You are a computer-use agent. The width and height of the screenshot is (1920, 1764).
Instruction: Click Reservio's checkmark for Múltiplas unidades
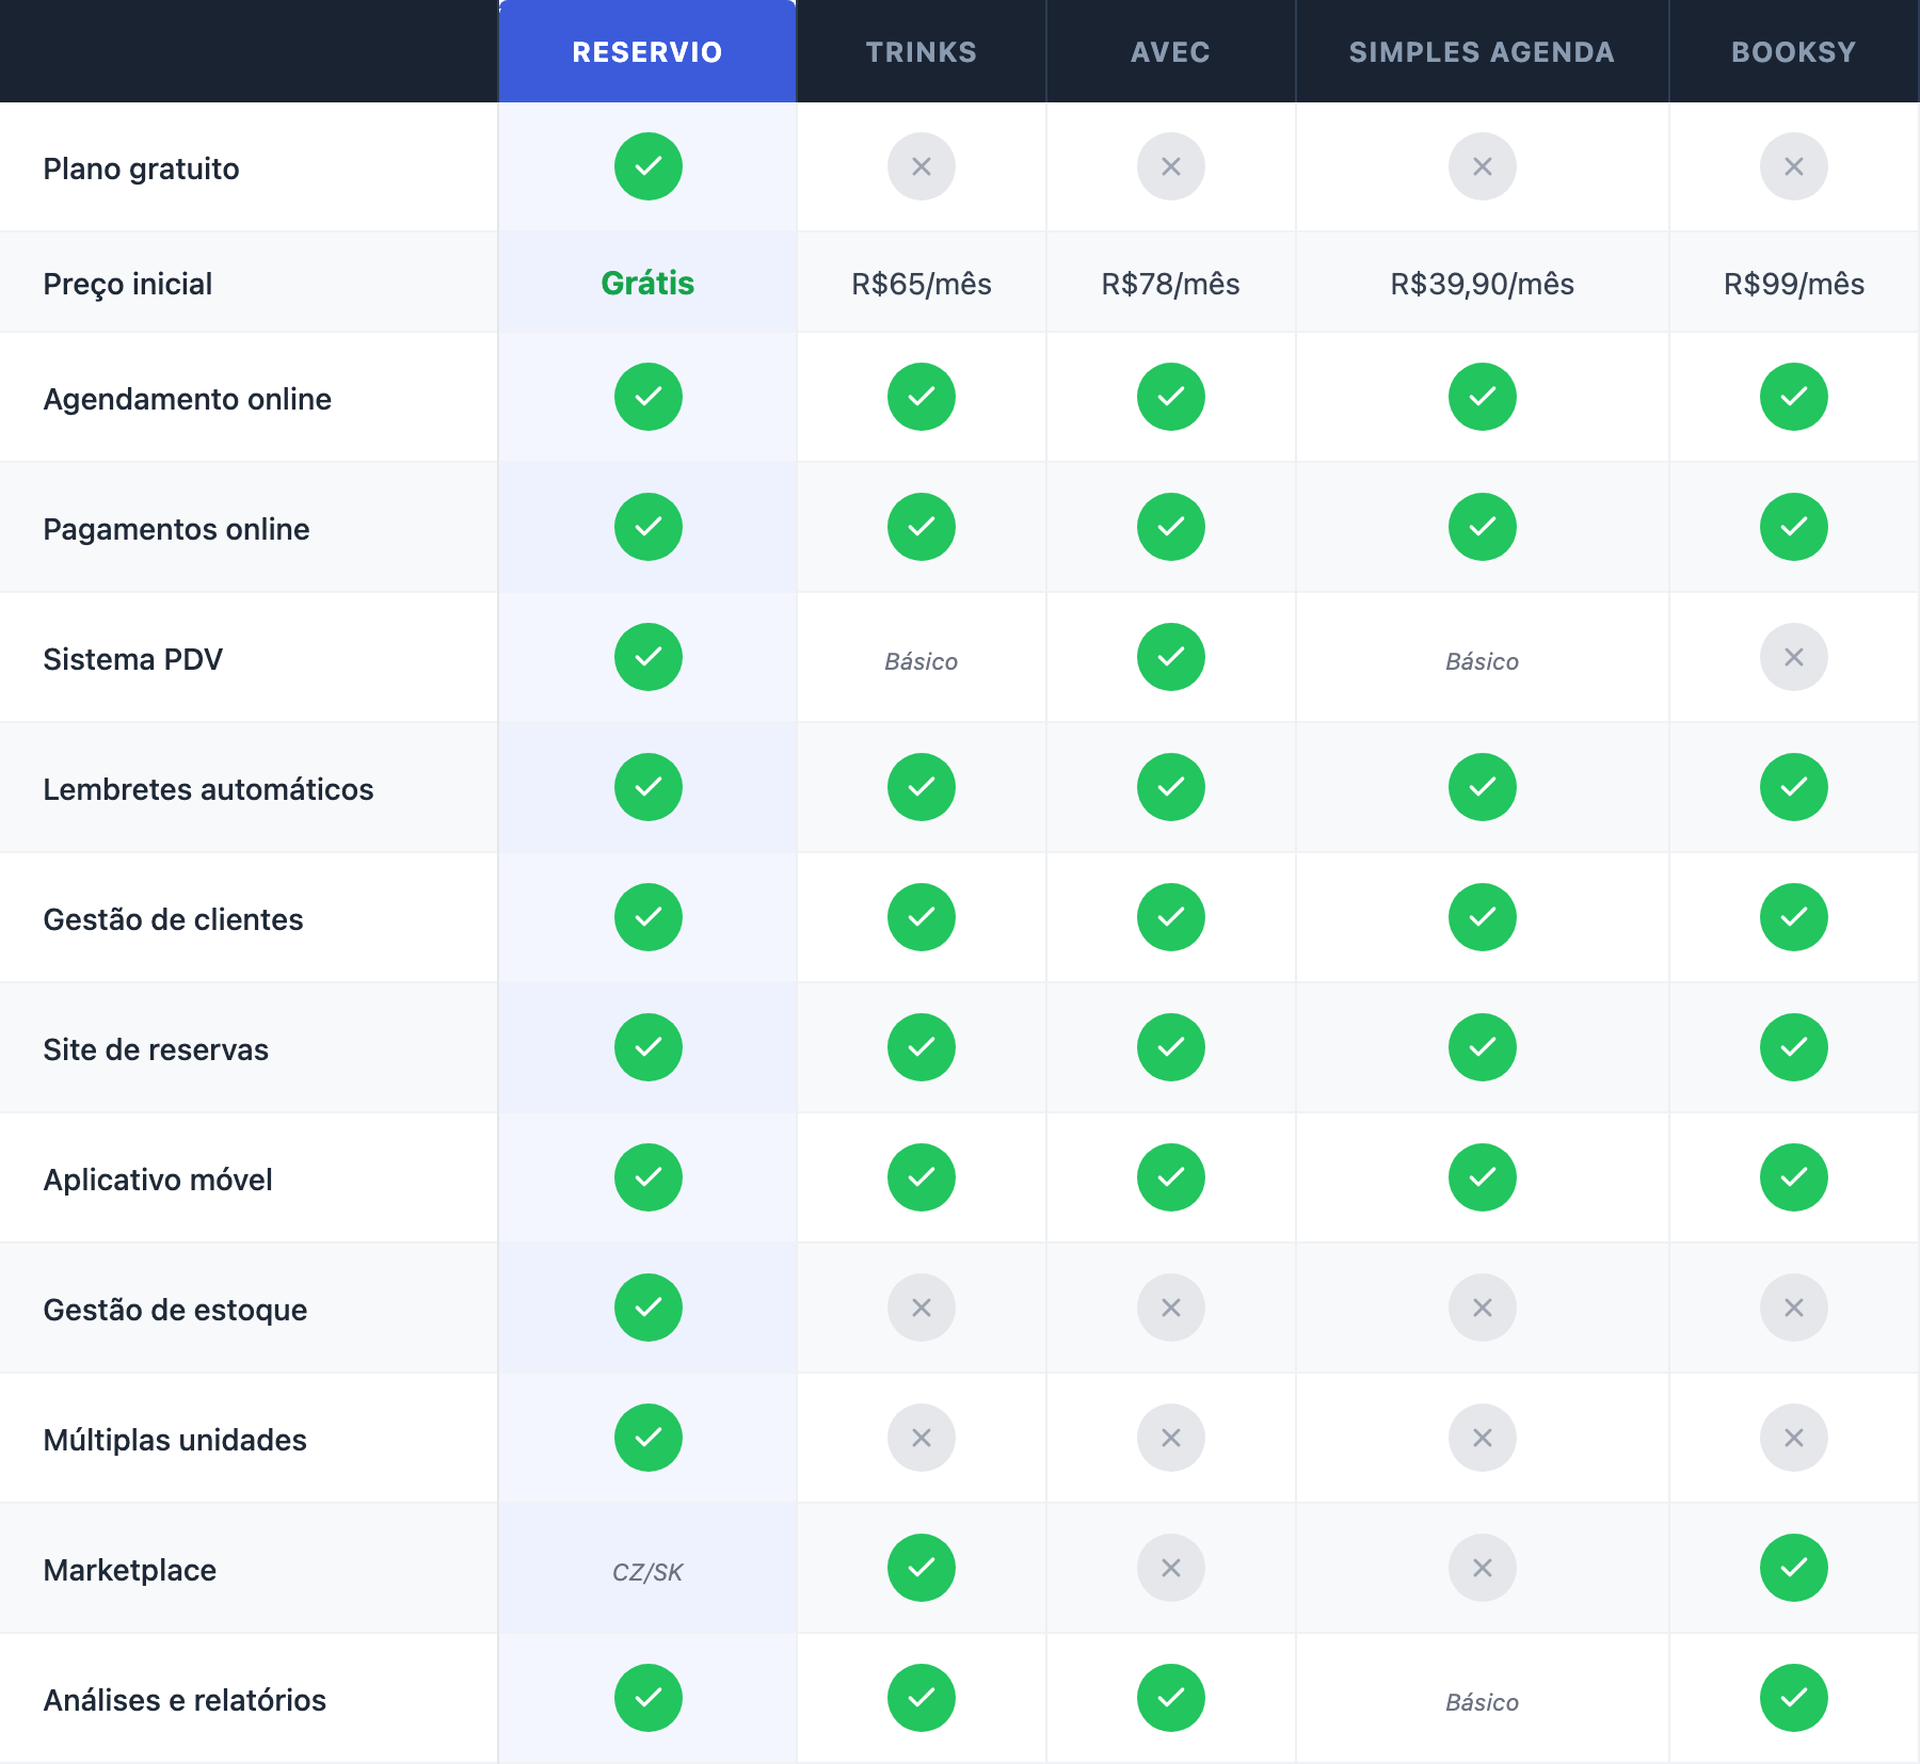[648, 1437]
